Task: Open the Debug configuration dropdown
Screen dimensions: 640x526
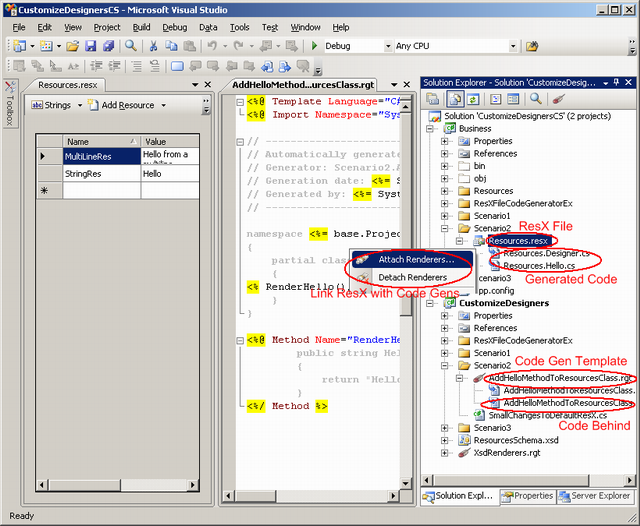Action: point(388,46)
